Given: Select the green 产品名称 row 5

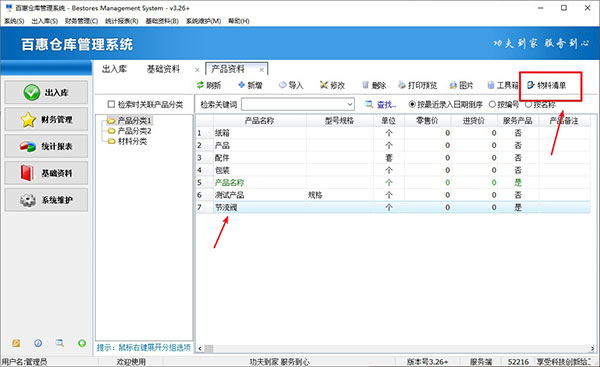Looking at the screenshot, I should [393, 183].
